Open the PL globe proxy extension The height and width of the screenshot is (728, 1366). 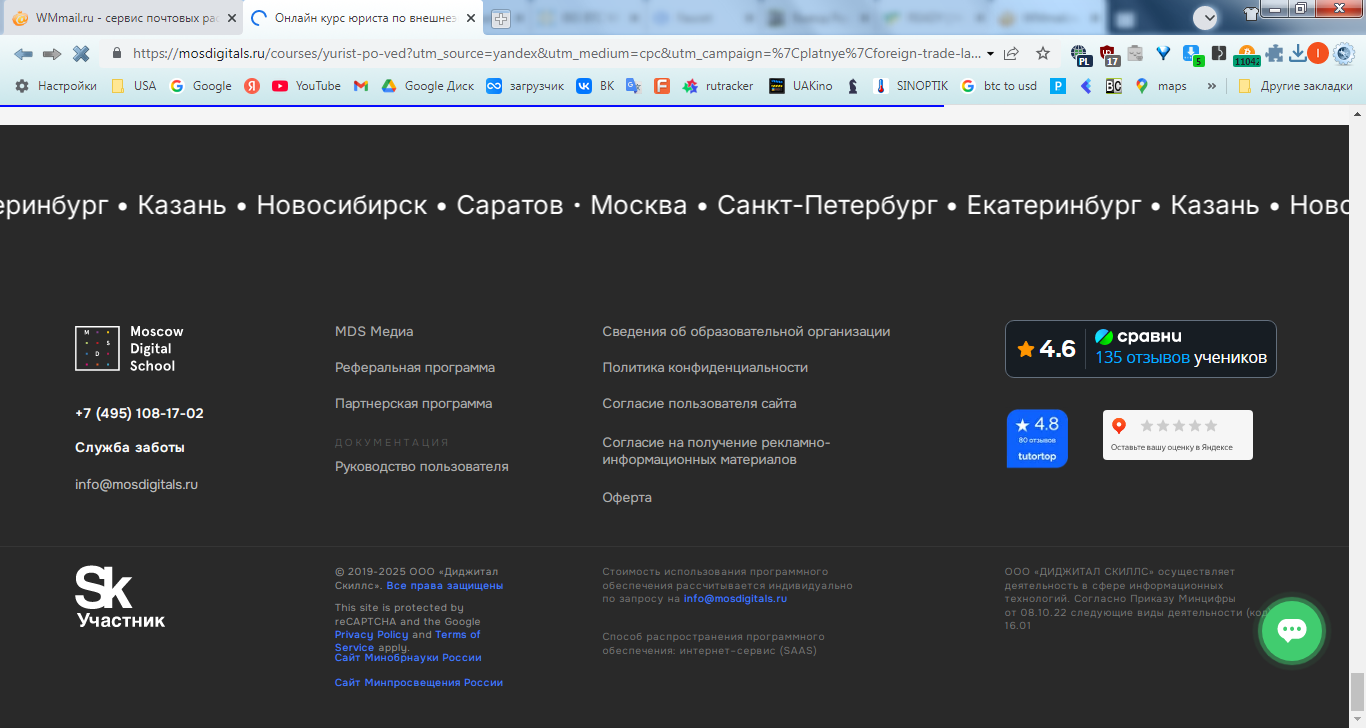[x=1080, y=55]
